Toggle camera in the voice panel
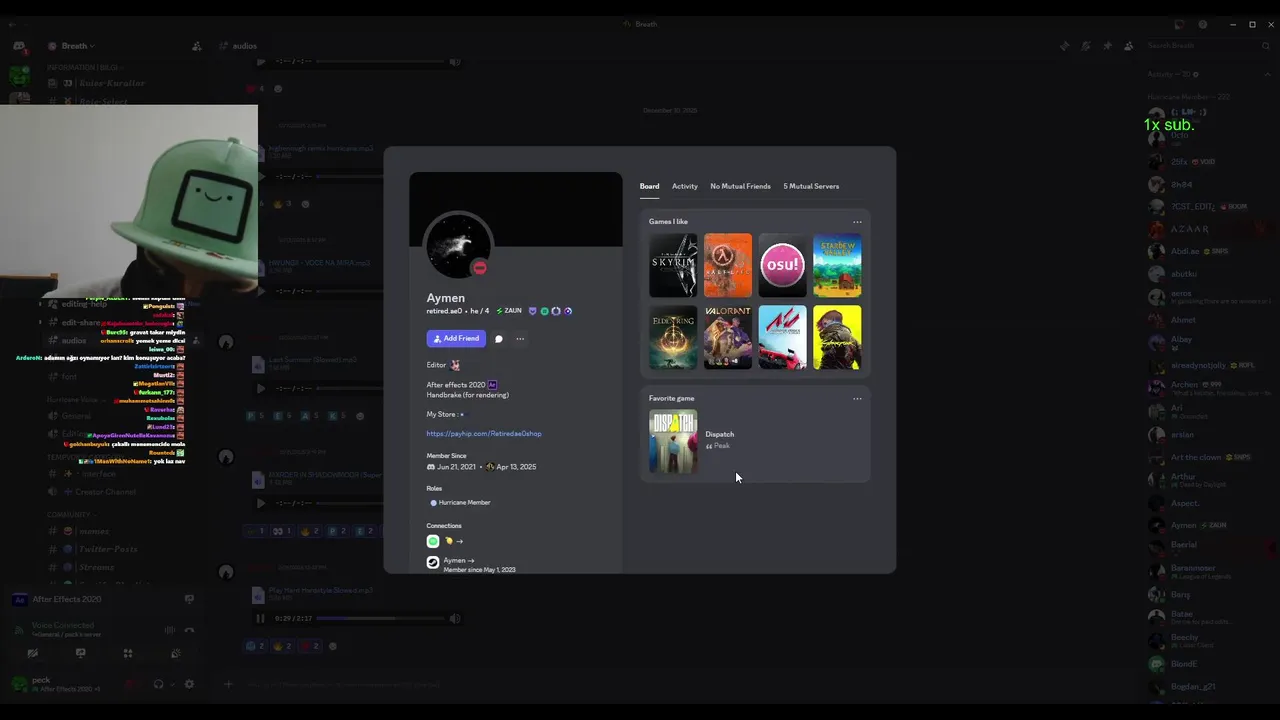1280x720 pixels. coord(33,653)
